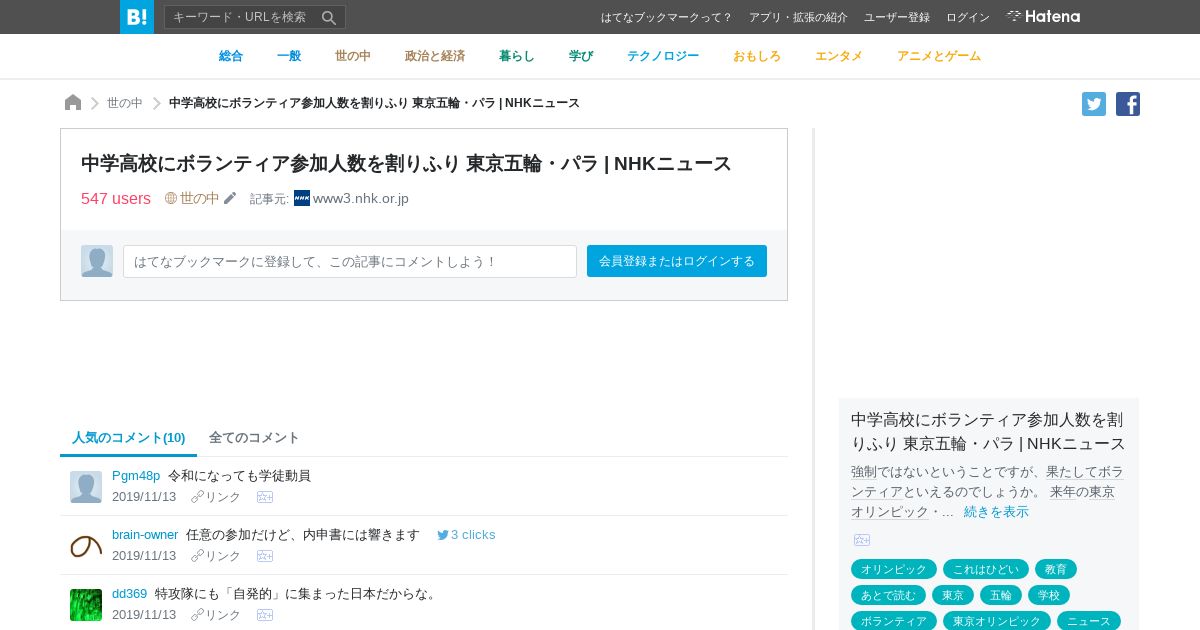Select アニメとゲーム category tab
This screenshot has width=1200, height=630.
pos(939,56)
